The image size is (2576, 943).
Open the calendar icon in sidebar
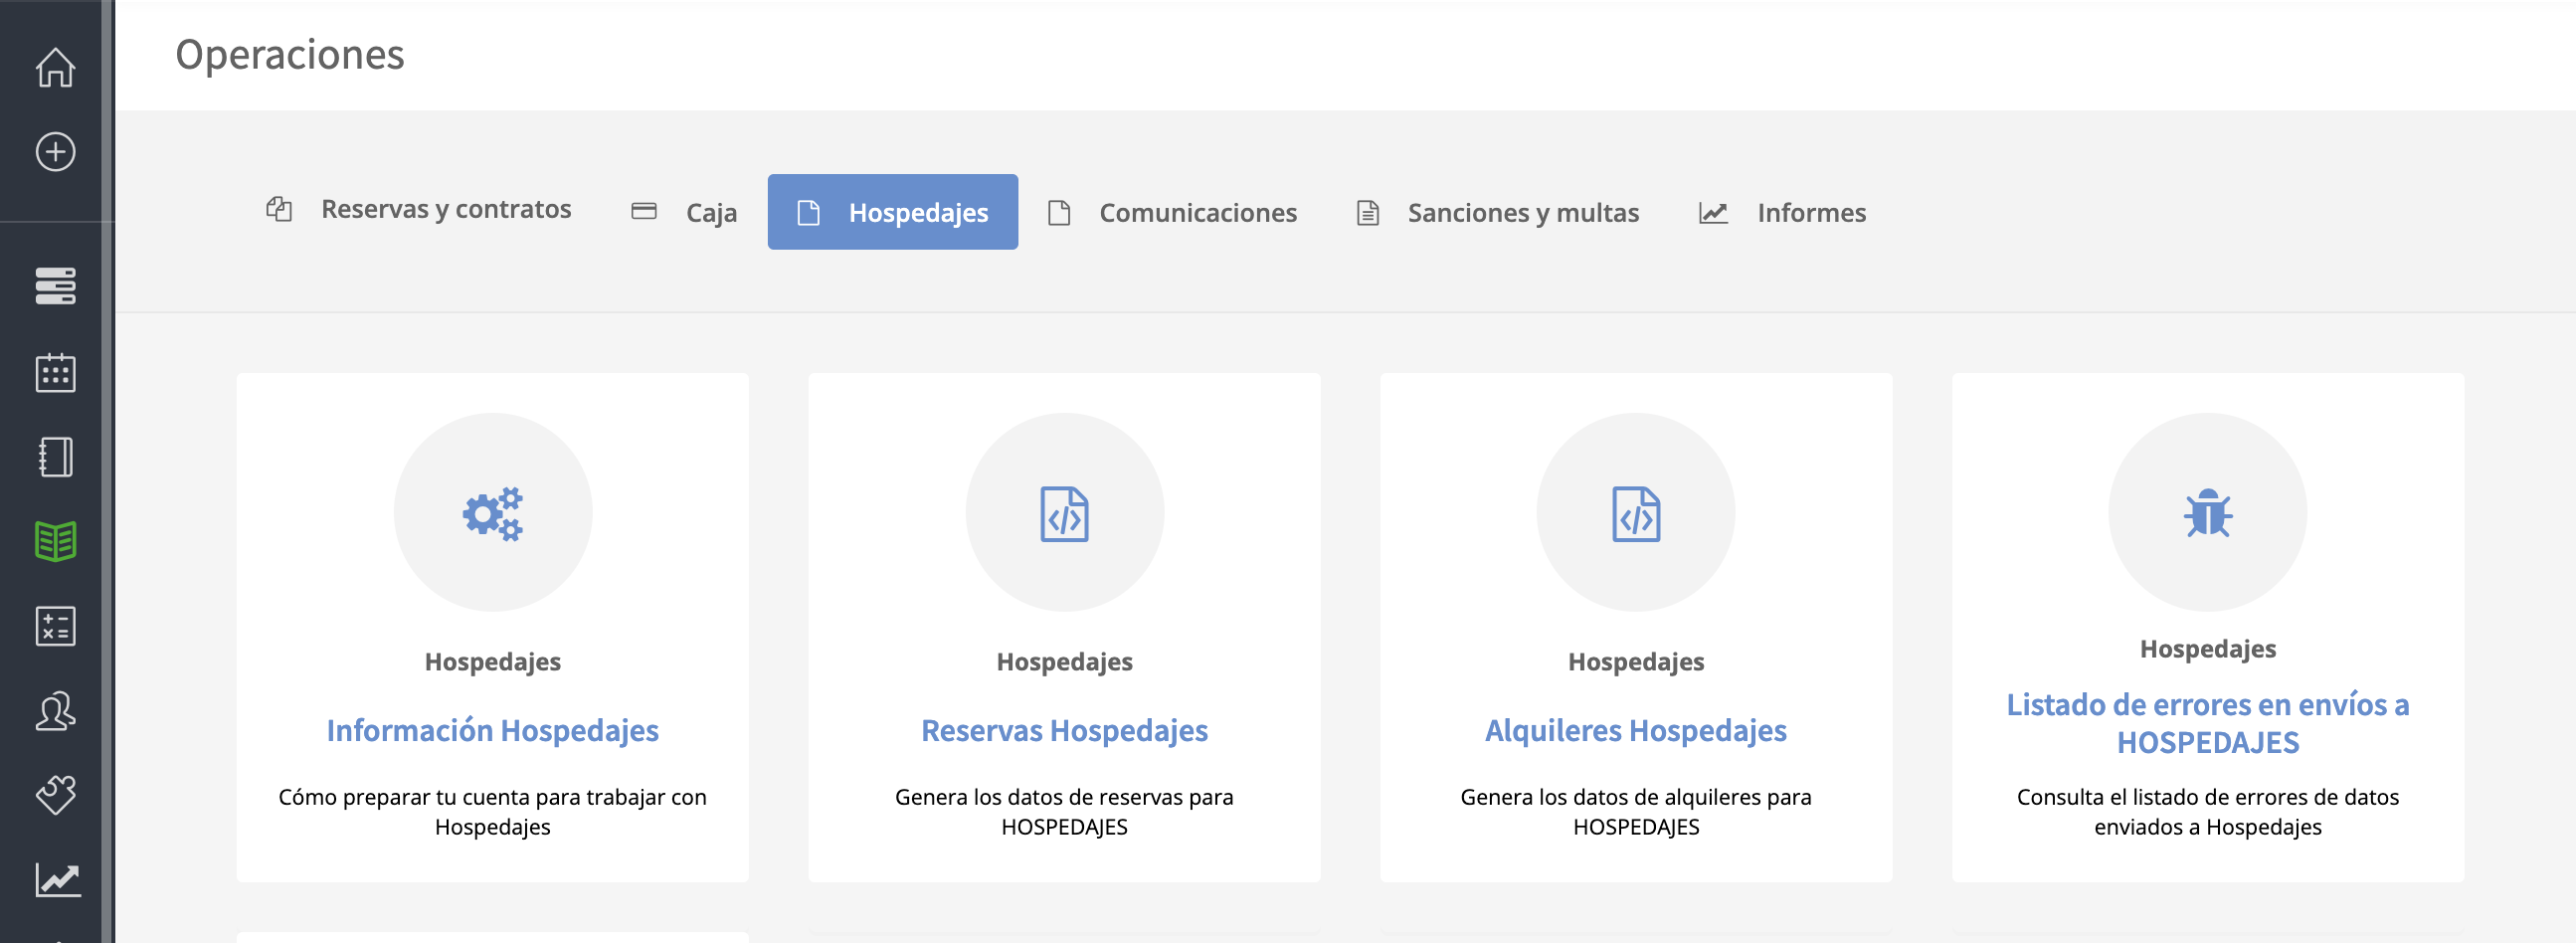pos(55,373)
